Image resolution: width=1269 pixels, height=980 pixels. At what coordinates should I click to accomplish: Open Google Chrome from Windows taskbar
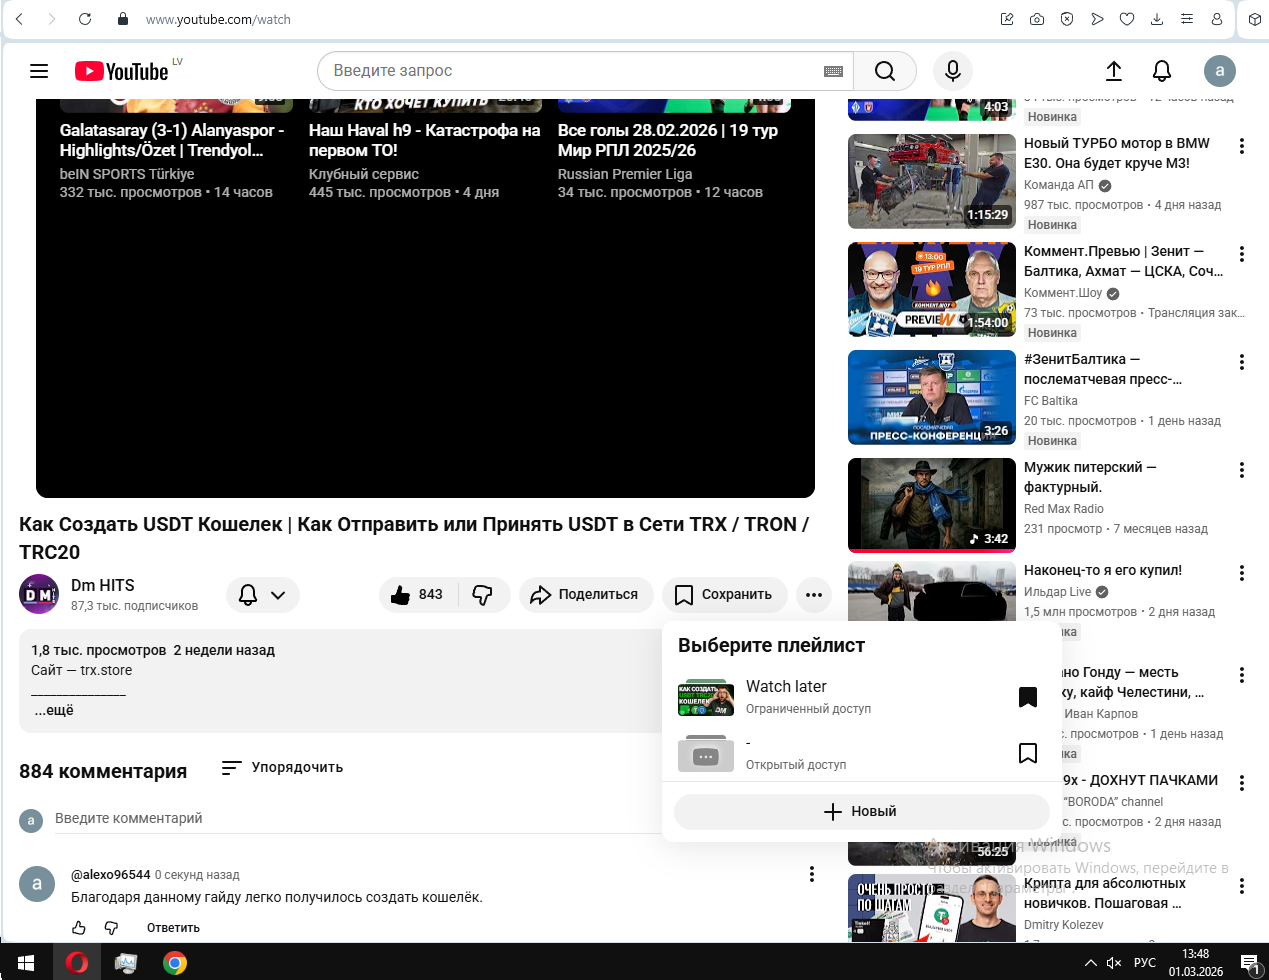175,963
